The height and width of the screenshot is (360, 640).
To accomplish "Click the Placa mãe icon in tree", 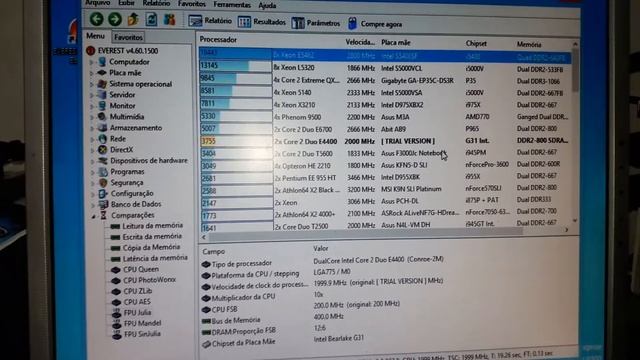I will coord(102,73).
